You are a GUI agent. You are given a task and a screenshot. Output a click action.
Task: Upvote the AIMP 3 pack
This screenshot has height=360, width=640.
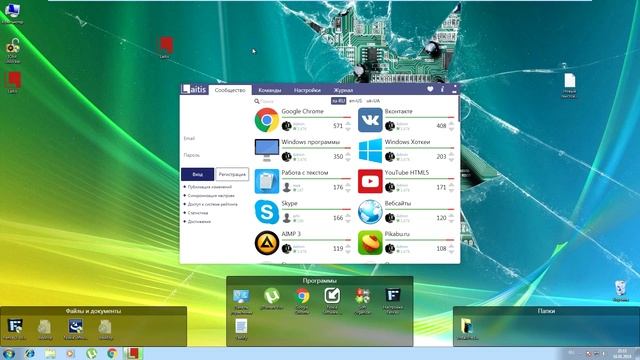(x=348, y=246)
